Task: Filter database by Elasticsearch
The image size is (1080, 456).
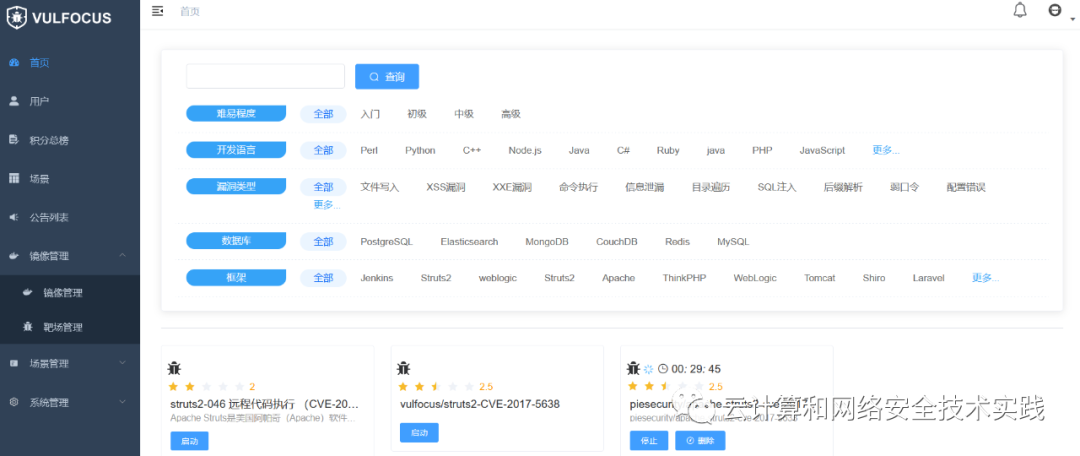Action: coord(469,242)
